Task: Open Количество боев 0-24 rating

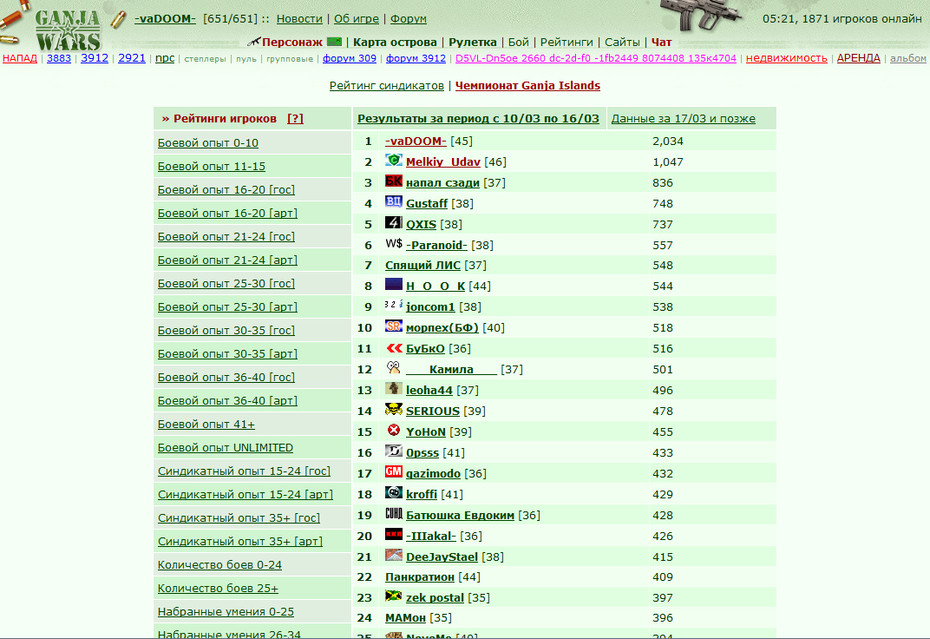Action: coord(219,565)
